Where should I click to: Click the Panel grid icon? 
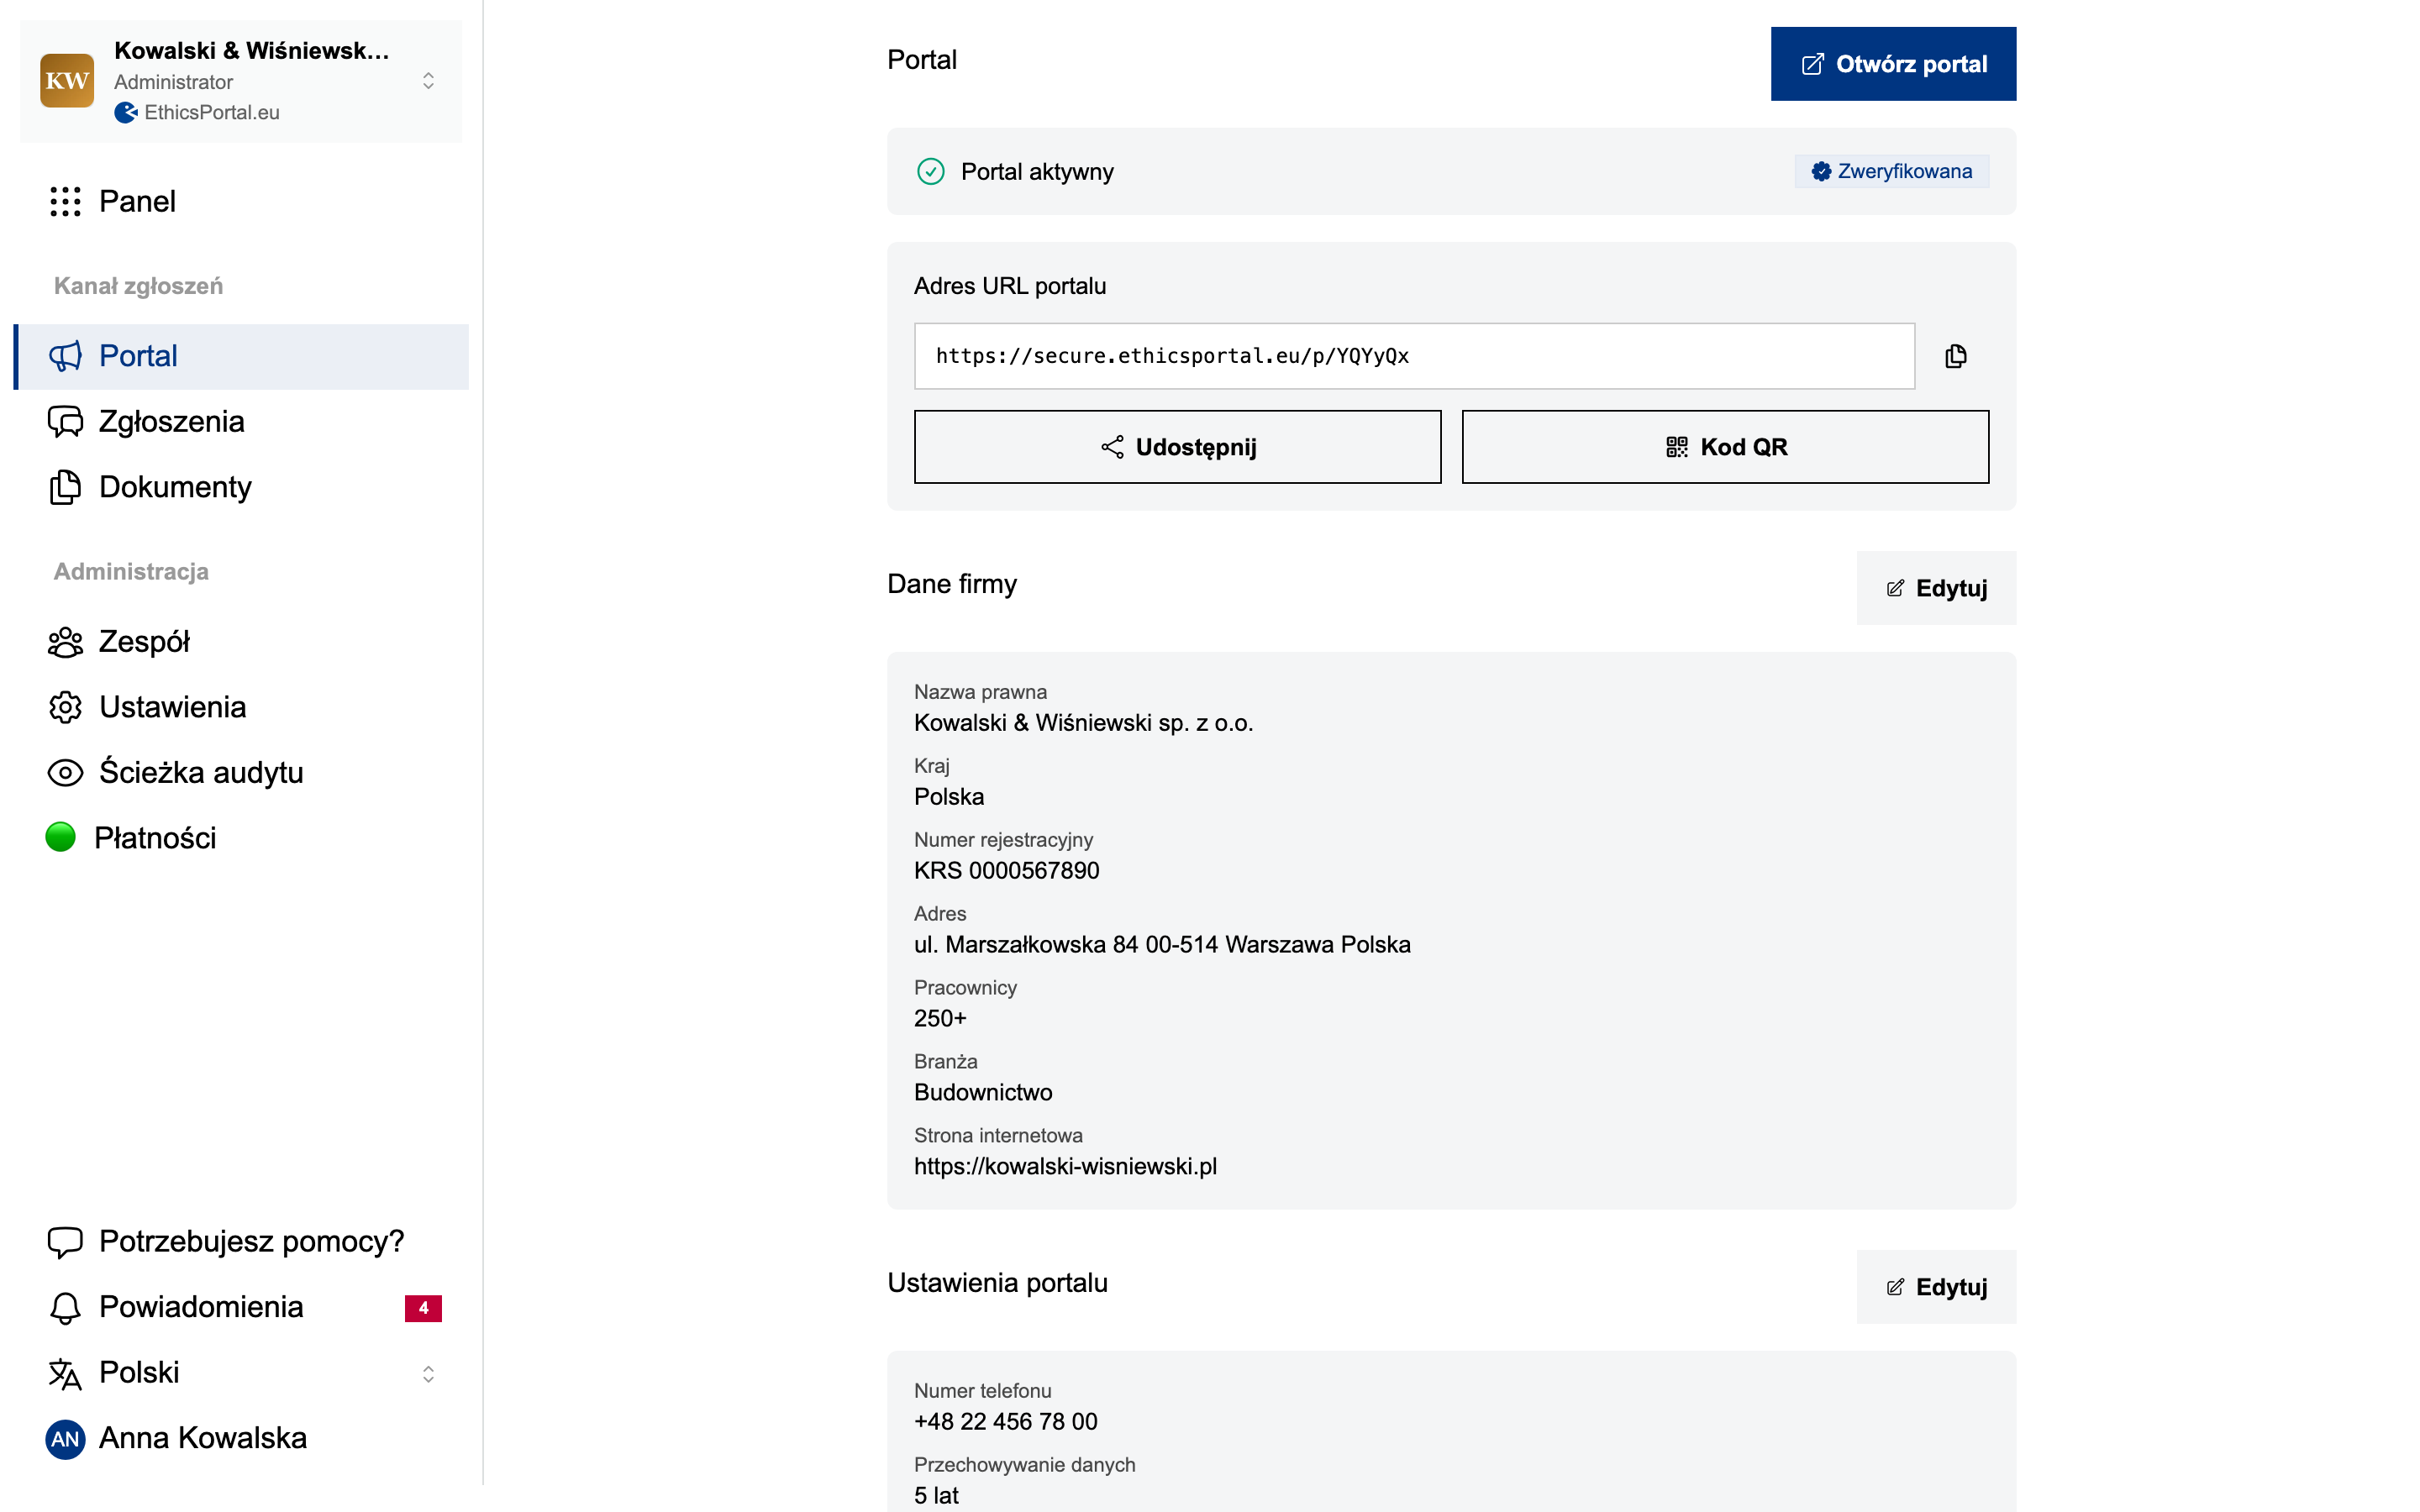(65, 201)
